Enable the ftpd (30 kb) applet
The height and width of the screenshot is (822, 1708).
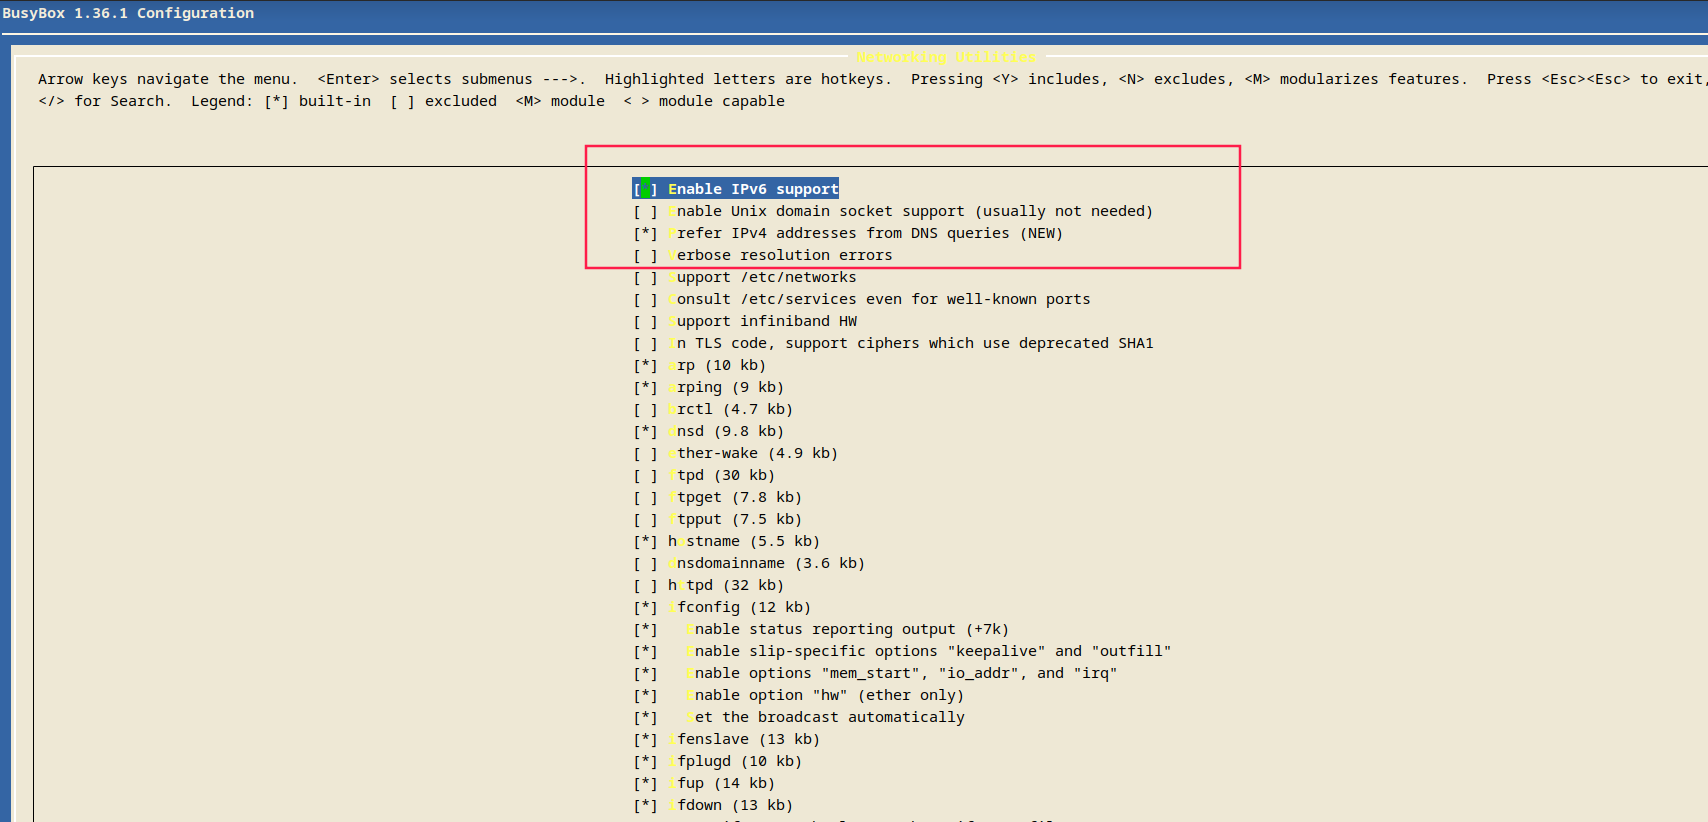704,475
